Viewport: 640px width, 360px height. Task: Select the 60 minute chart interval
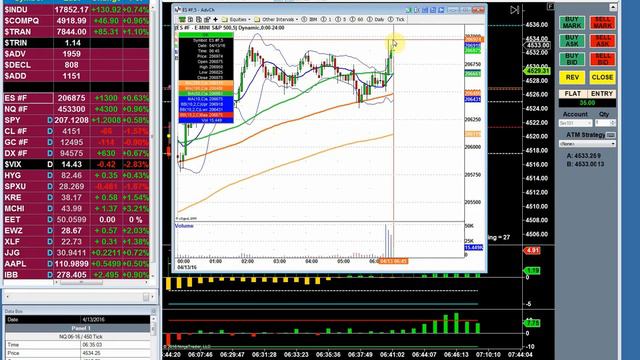point(356,19)
